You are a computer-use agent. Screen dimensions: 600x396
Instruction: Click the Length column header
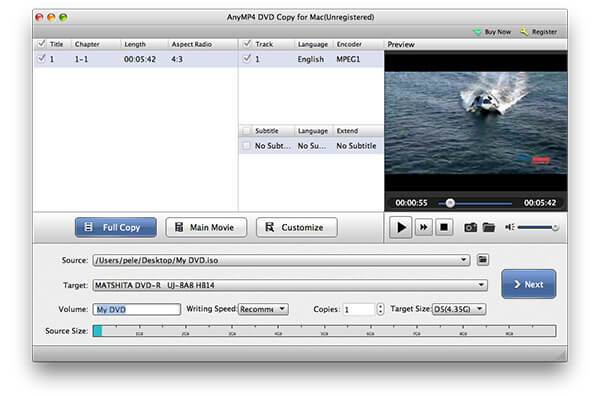[135, 44]
